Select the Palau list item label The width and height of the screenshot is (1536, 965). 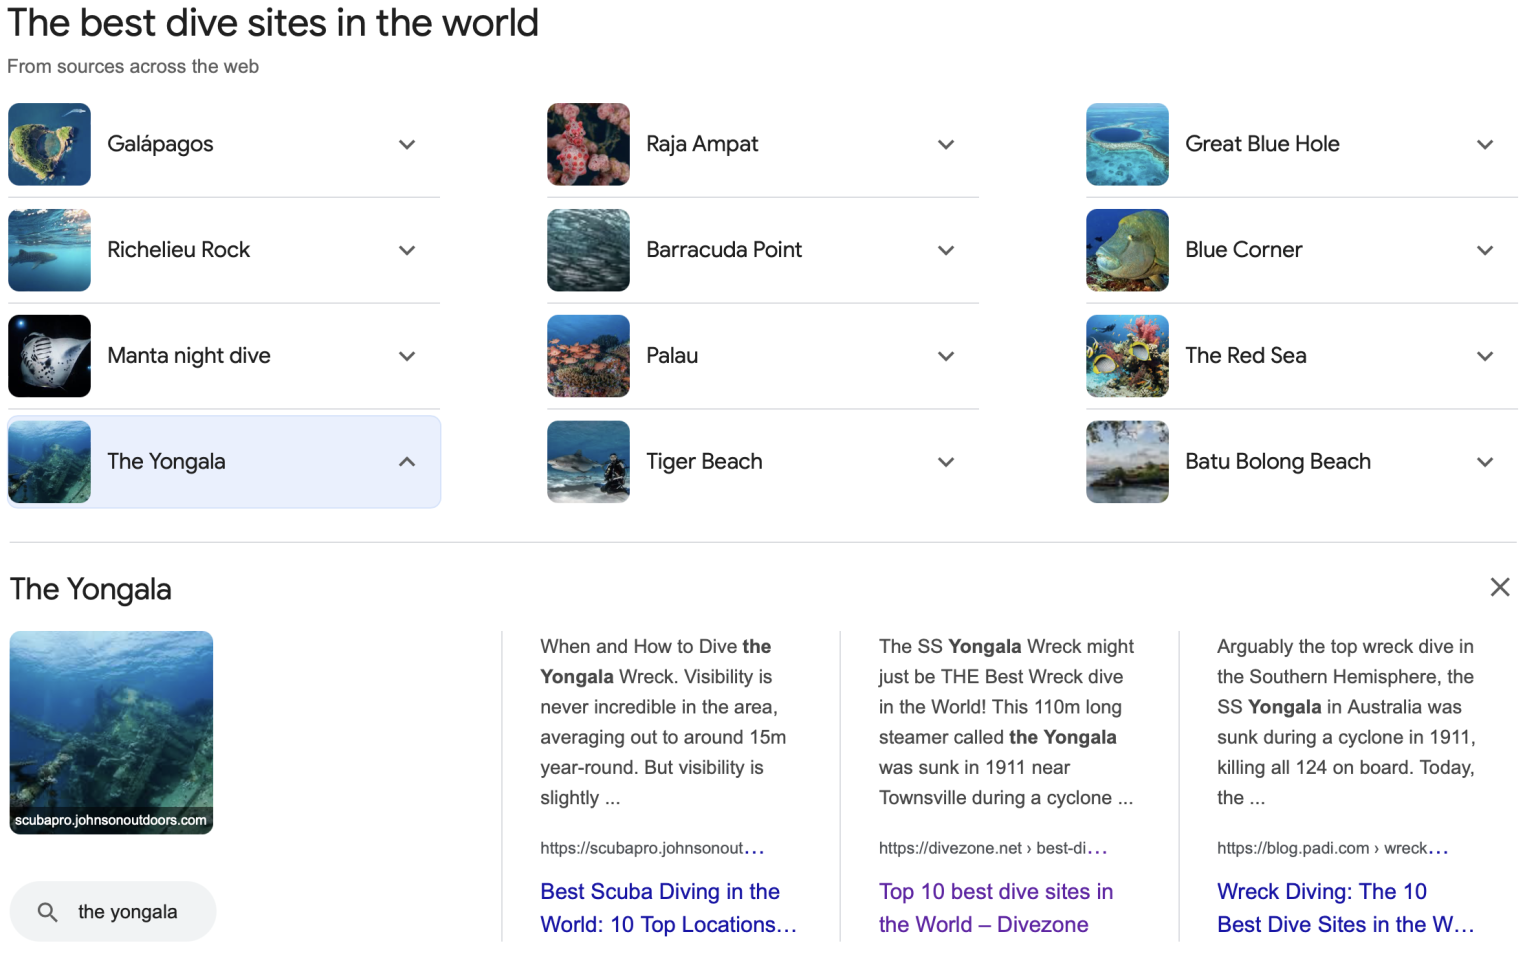[x=672, y=356]
